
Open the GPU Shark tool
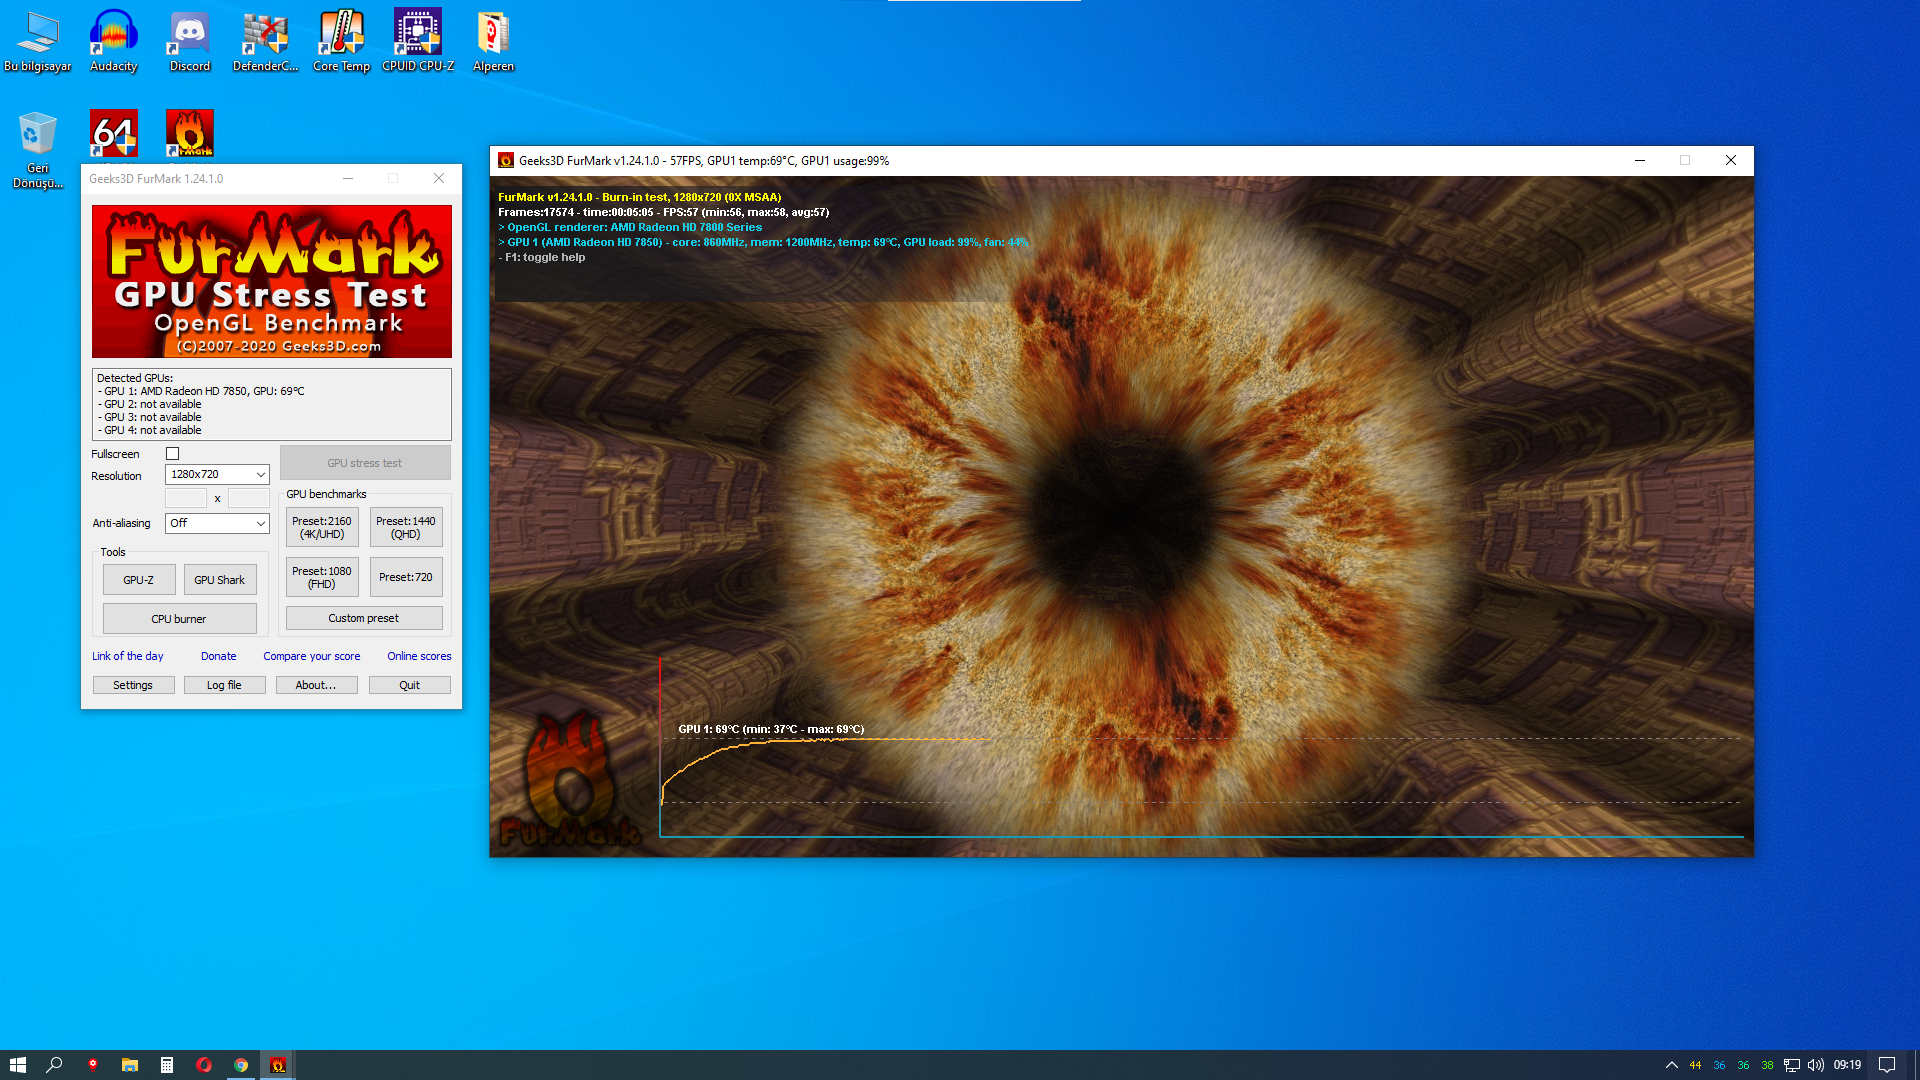point(220,580)
